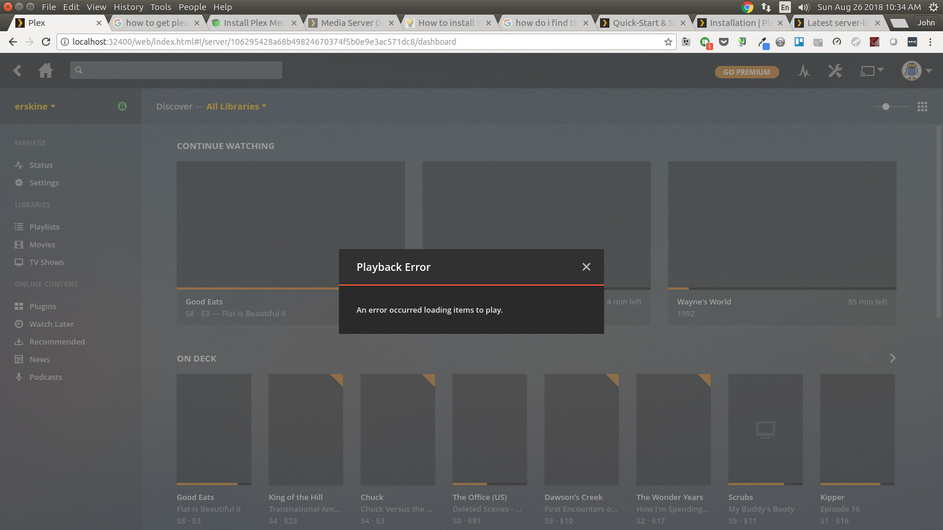The height and width of the screenshot is (530, 943).
Task: Switch to the Install Plex Media tab
Action: coord(254,23)
